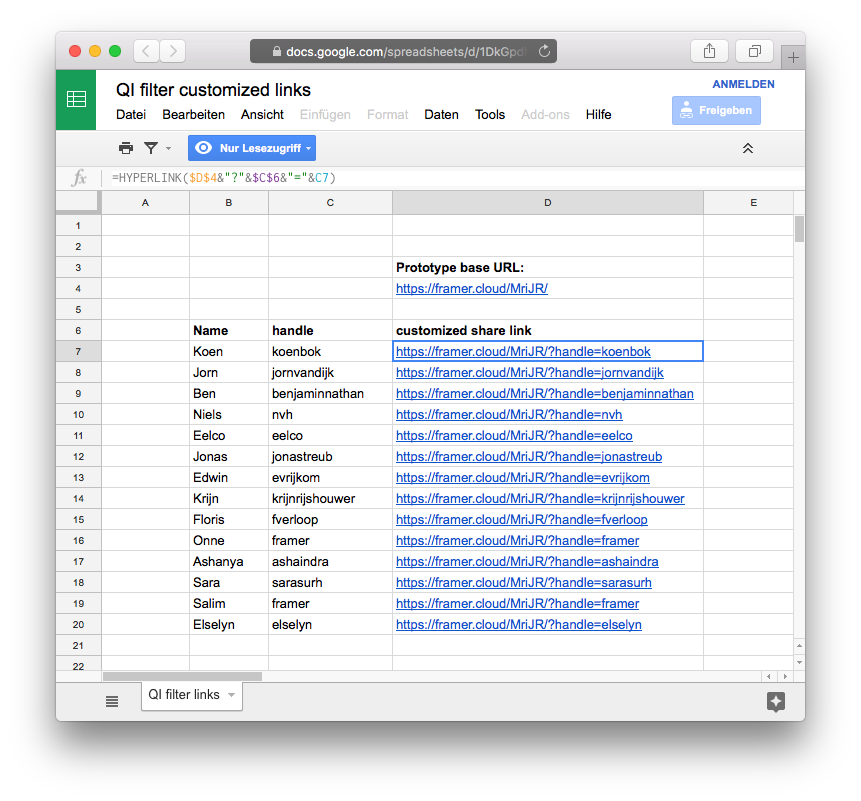Show all tabs in Safari

pos(755,51)
